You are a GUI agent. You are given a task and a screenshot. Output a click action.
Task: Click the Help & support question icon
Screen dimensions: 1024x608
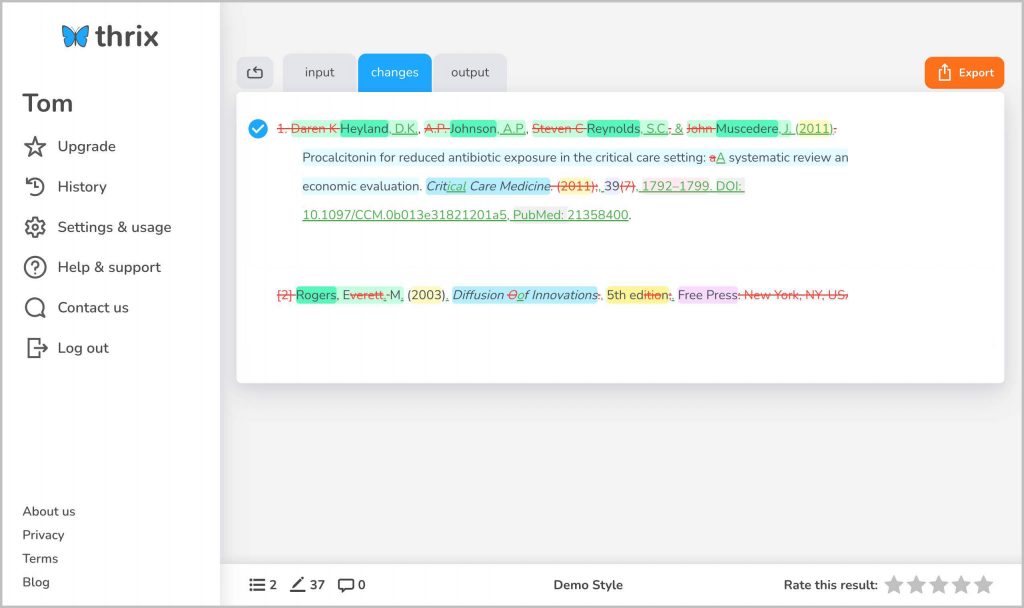[35, 267]
